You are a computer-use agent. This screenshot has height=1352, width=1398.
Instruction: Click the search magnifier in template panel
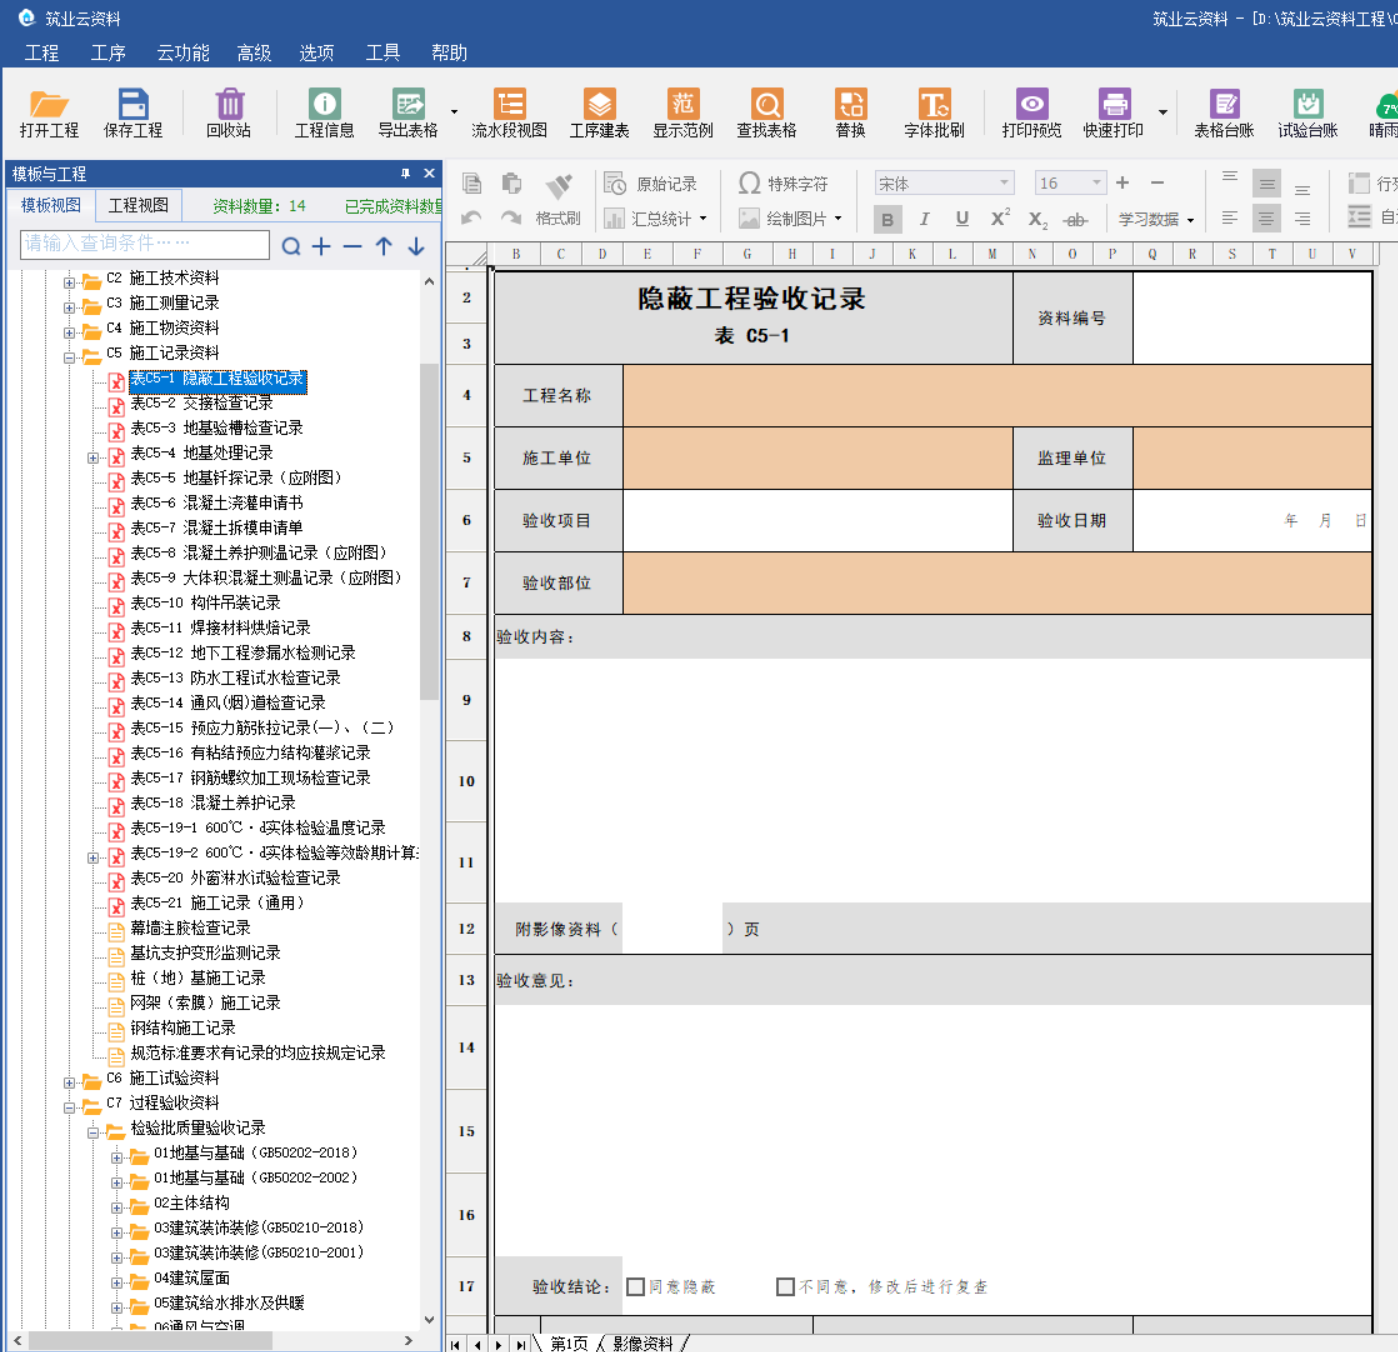tap(291, 245)
